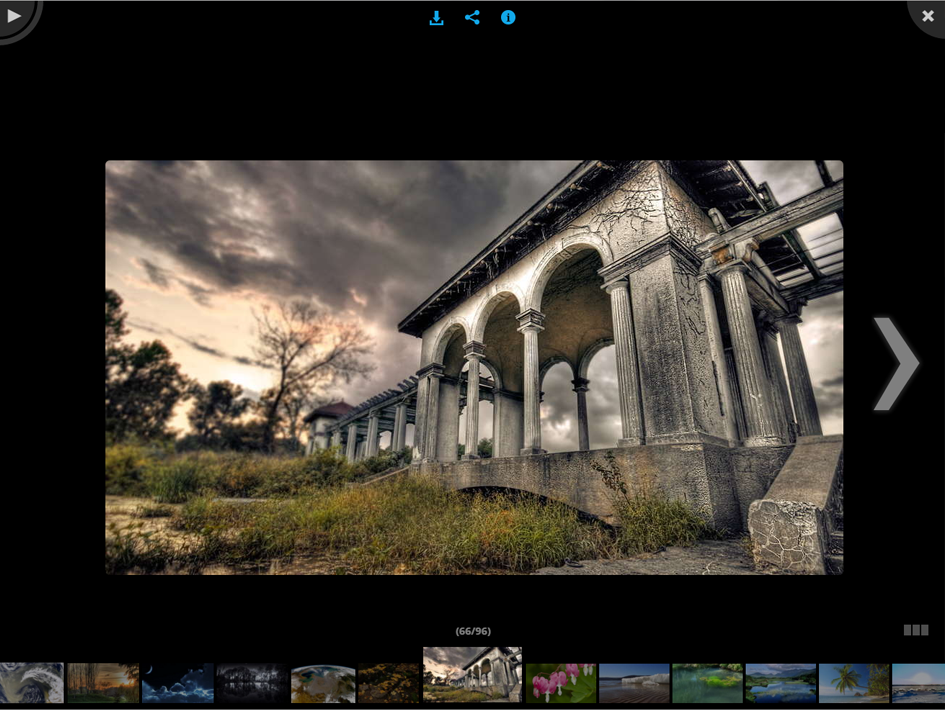This screenshot has width=945, height=710.
Task: Open the pink bleeding heart flowers thumbnail
Action: coord(561,683)
